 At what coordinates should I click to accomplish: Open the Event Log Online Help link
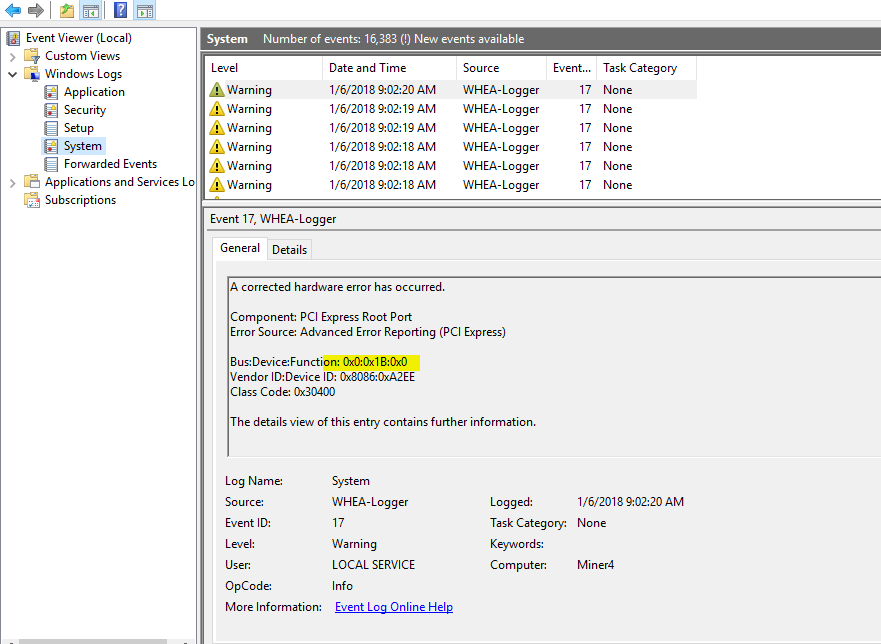393,607
